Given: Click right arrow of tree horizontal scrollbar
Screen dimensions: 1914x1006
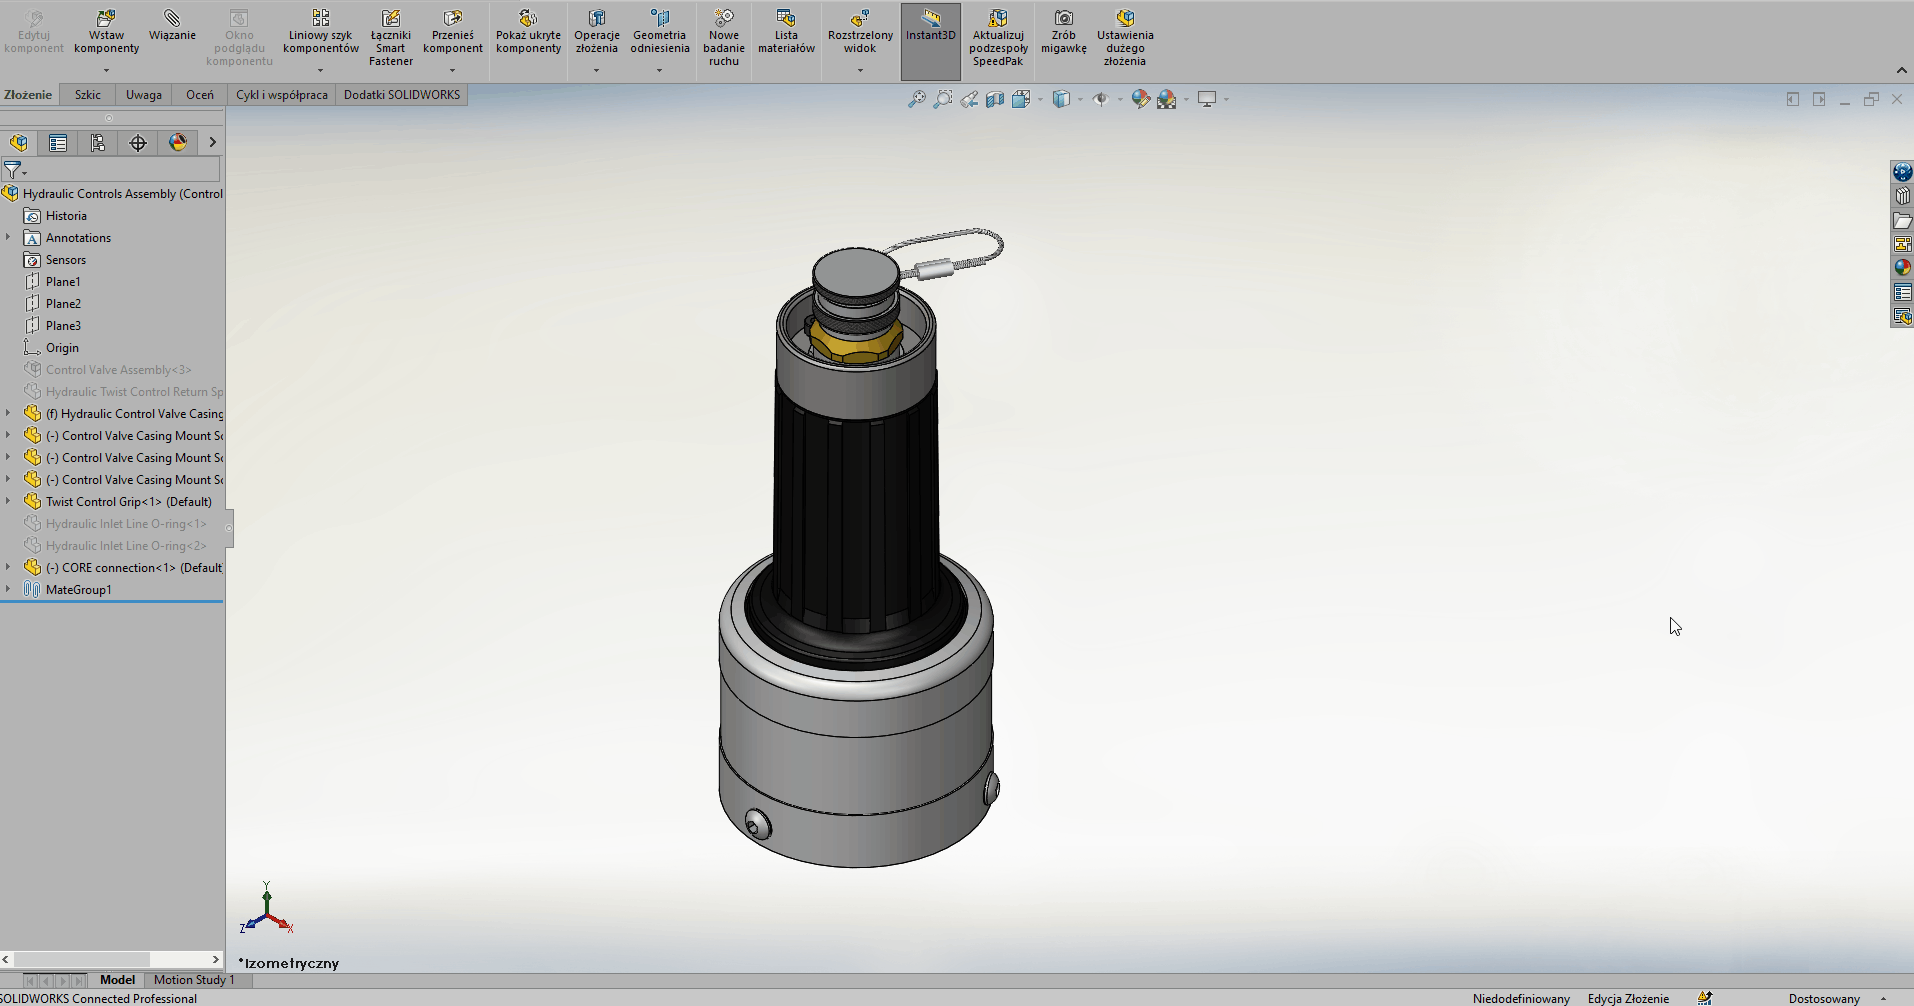Looking at the screenshot, I should click(x=215, y=959).
